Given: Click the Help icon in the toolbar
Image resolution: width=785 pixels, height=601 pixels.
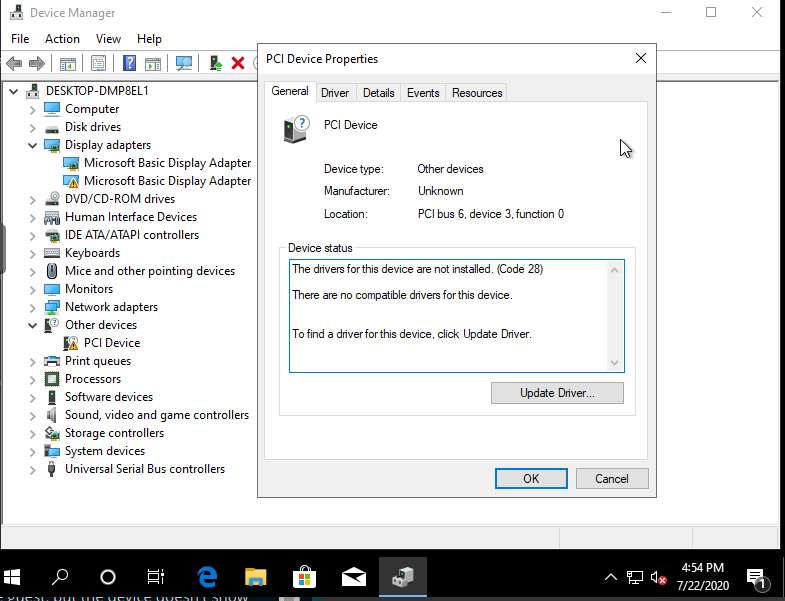Looking at the screenshot, I should point(129,63).
